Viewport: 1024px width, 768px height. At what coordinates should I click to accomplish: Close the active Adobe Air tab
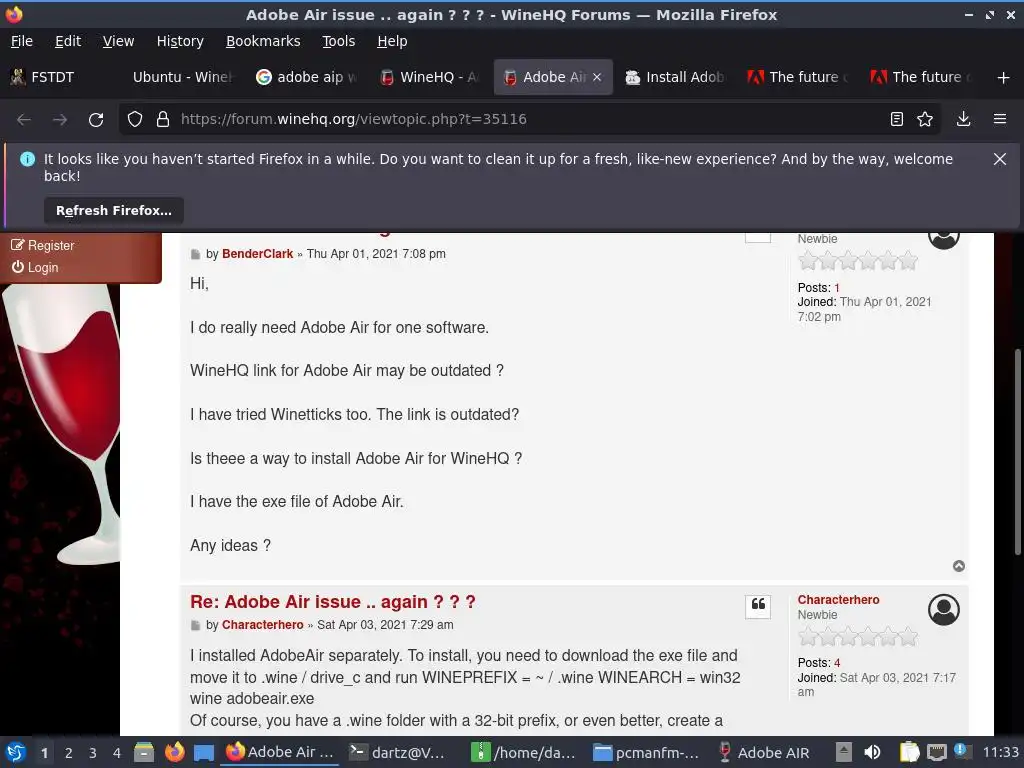click(x=597, y=77)
